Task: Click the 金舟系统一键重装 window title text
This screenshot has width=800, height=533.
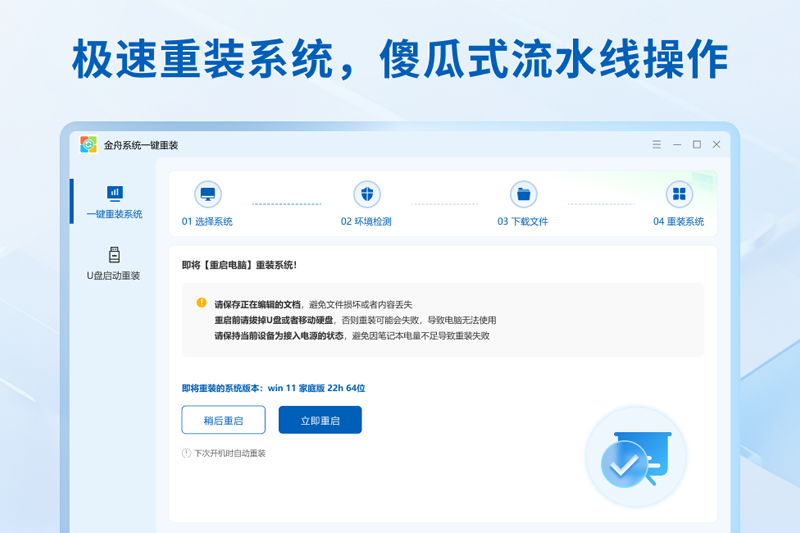Action: click(x=141, y=145)
